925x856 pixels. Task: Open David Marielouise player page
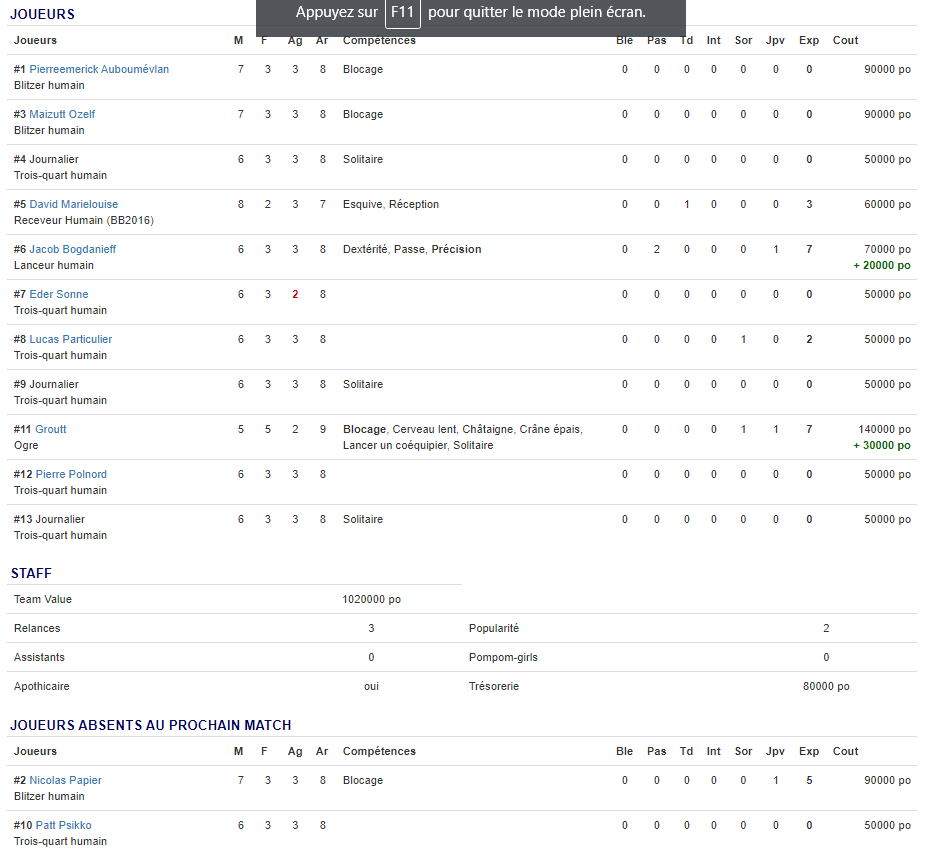click(x=73, y=204)
